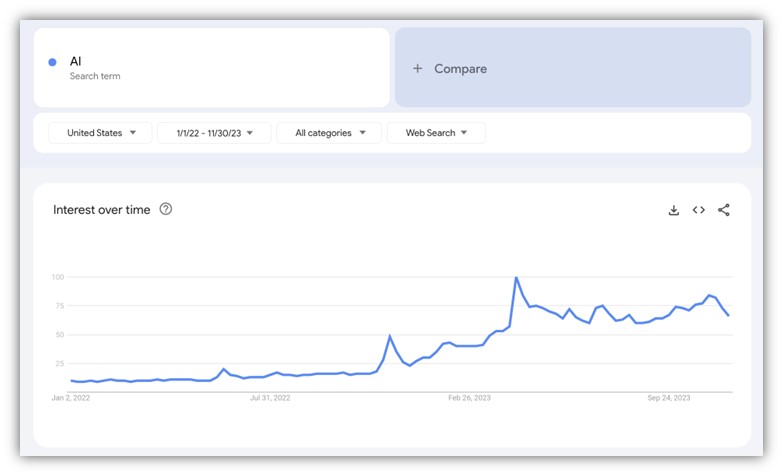Click the Search term label under AI
The image size is (783, 476).
tap(95, 76)
